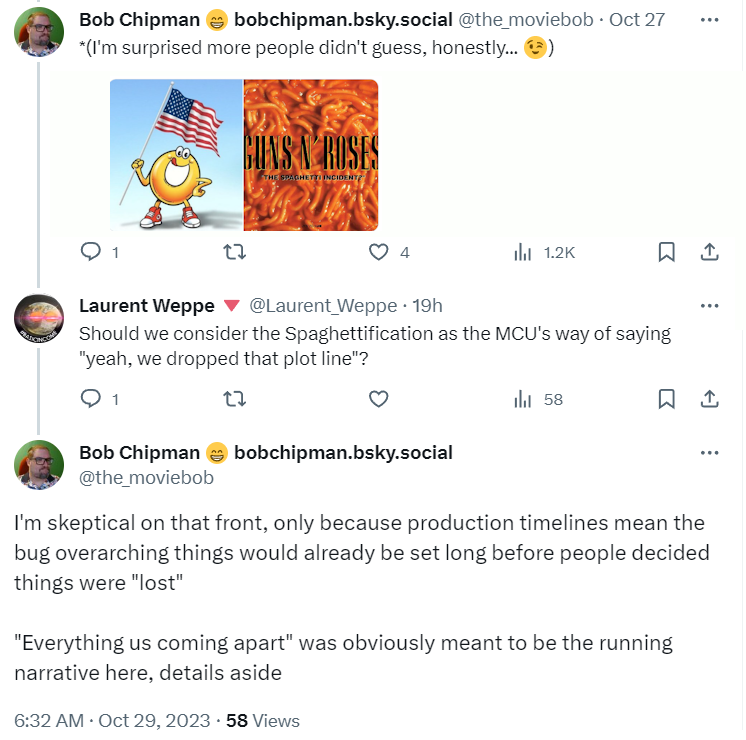Viewport: 746px width, 740px height.
Task: Open the Guns N' Roses spaghetti album image
Action: pyautogui.click(x=311, y=154)
